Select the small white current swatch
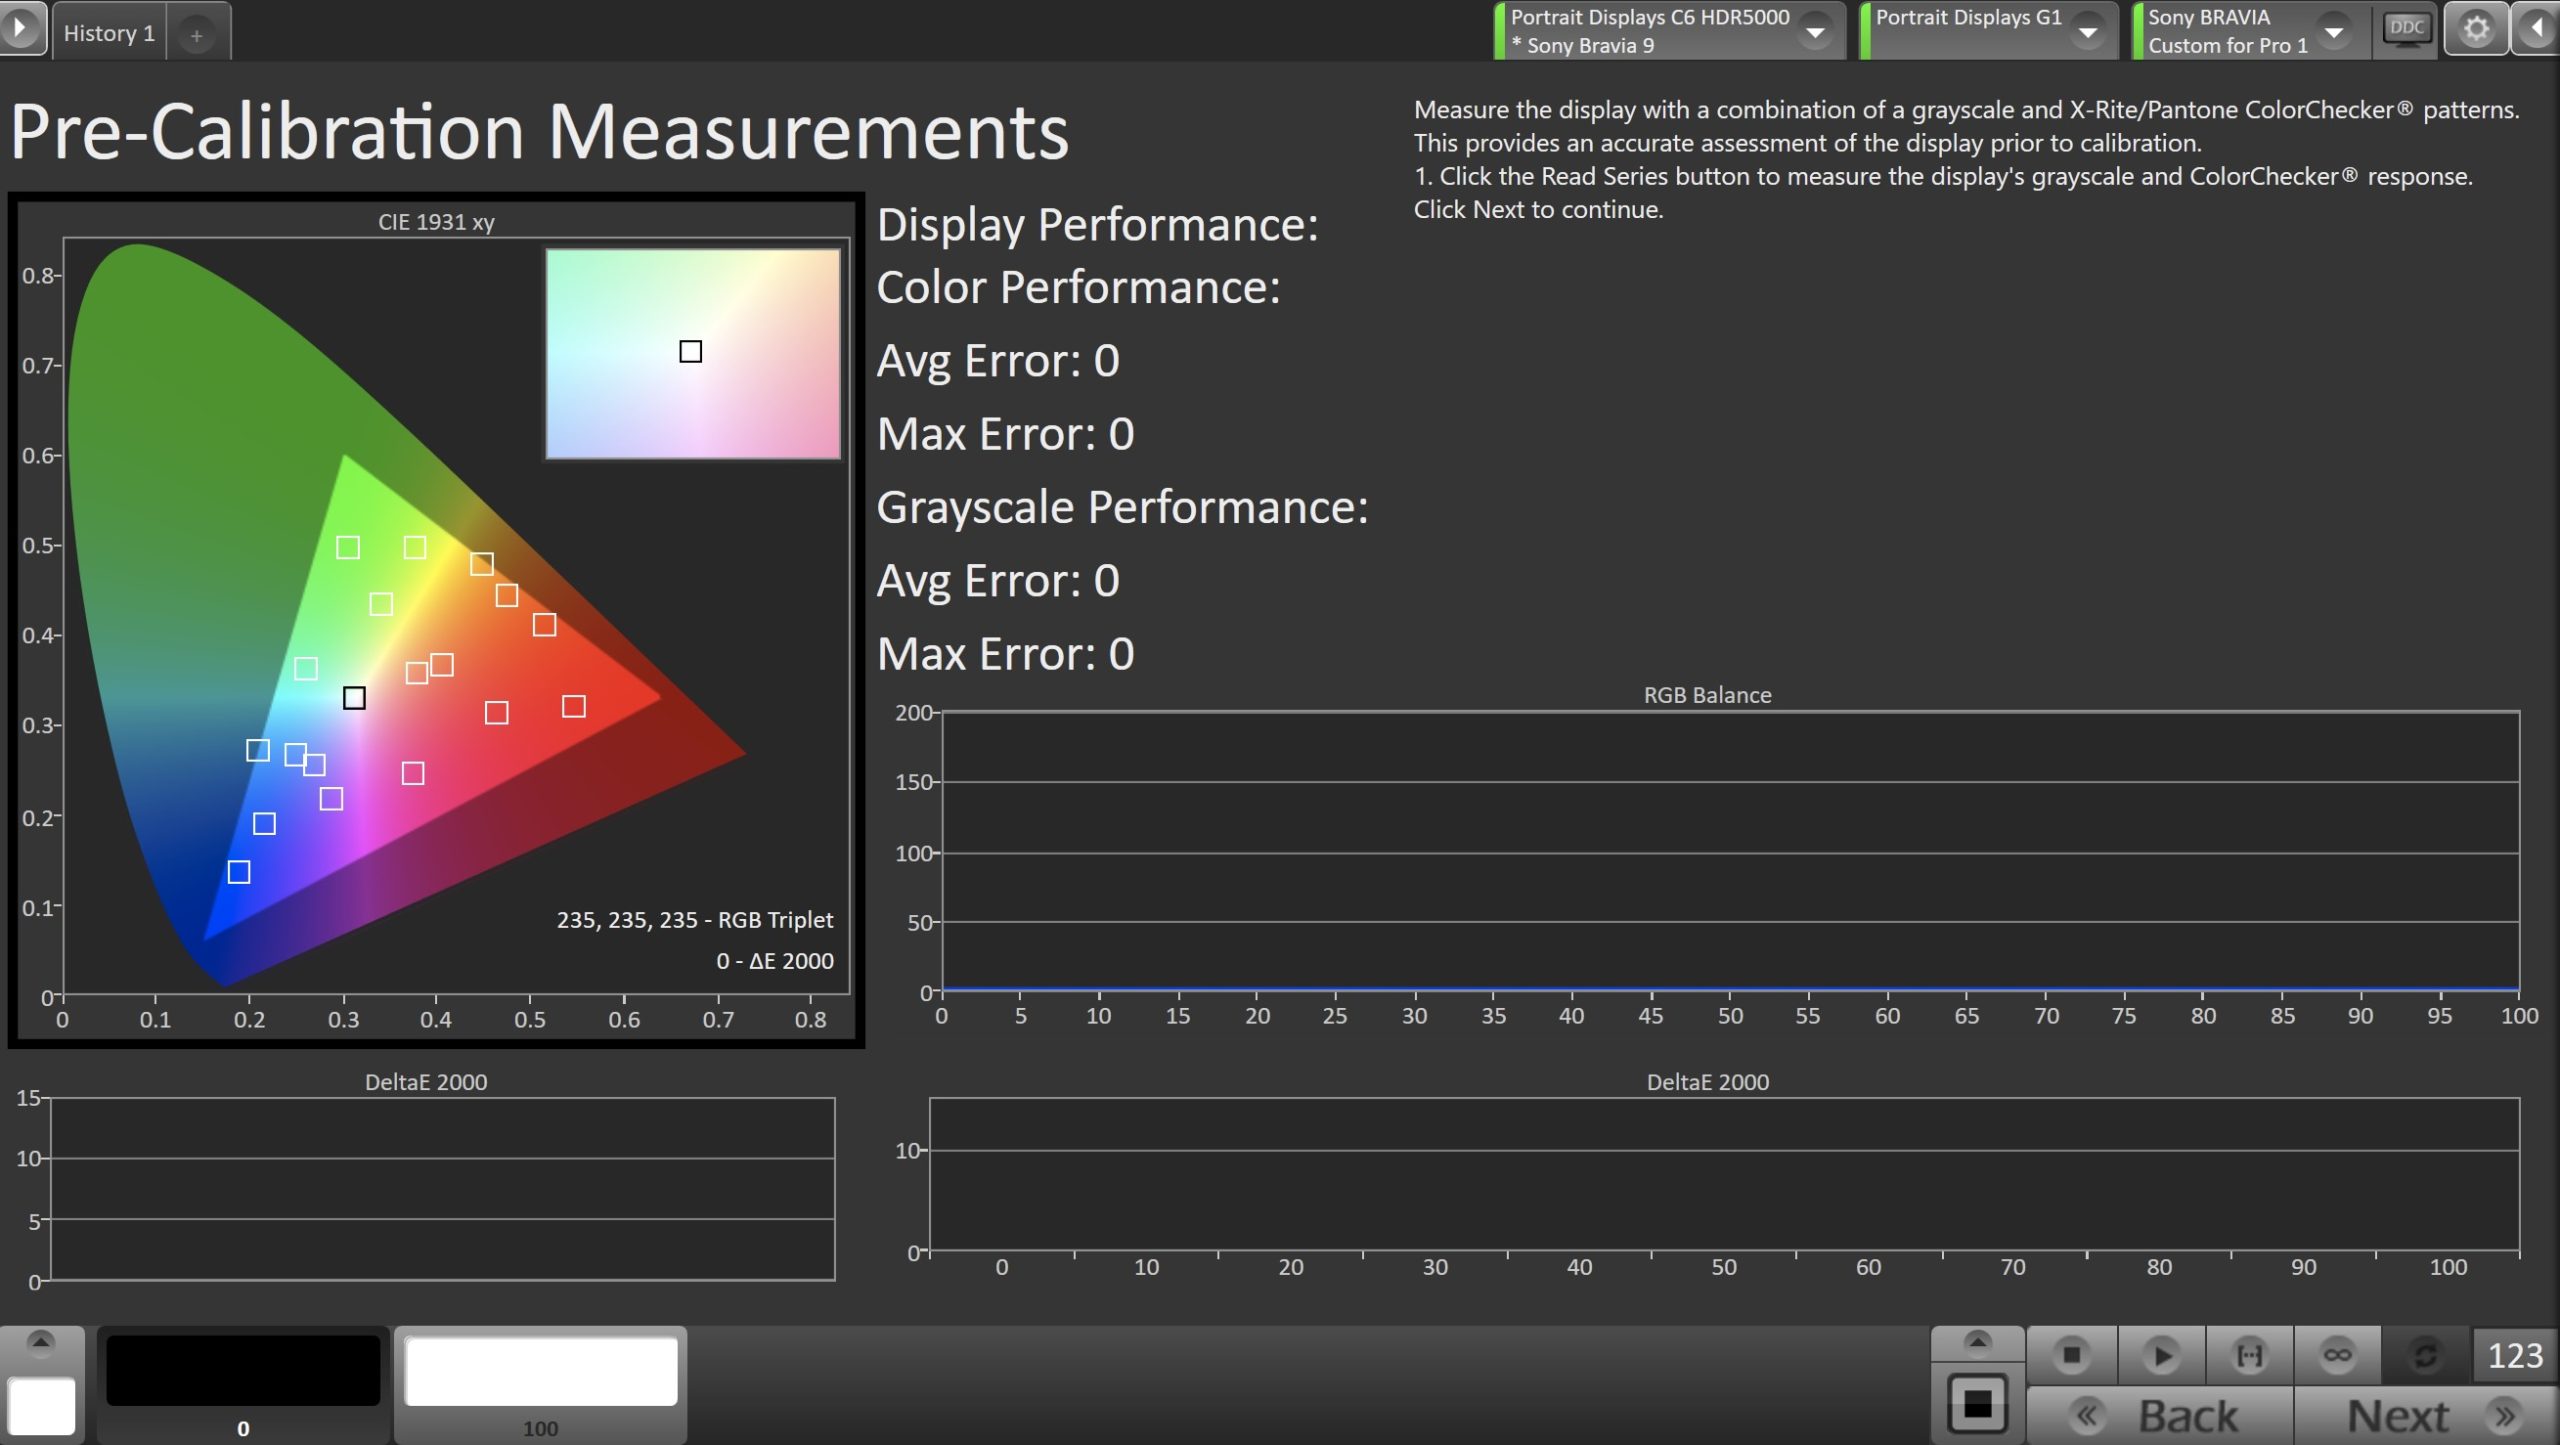This screenshot has height=1445, width=2560. [x=41, y=1405]
